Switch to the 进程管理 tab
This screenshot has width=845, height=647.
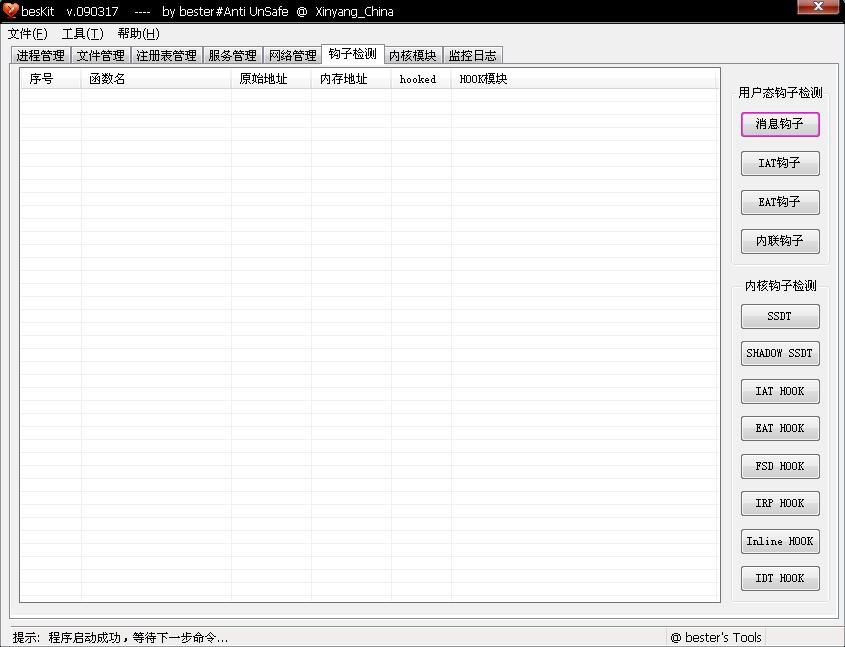(x=40, y=56)
